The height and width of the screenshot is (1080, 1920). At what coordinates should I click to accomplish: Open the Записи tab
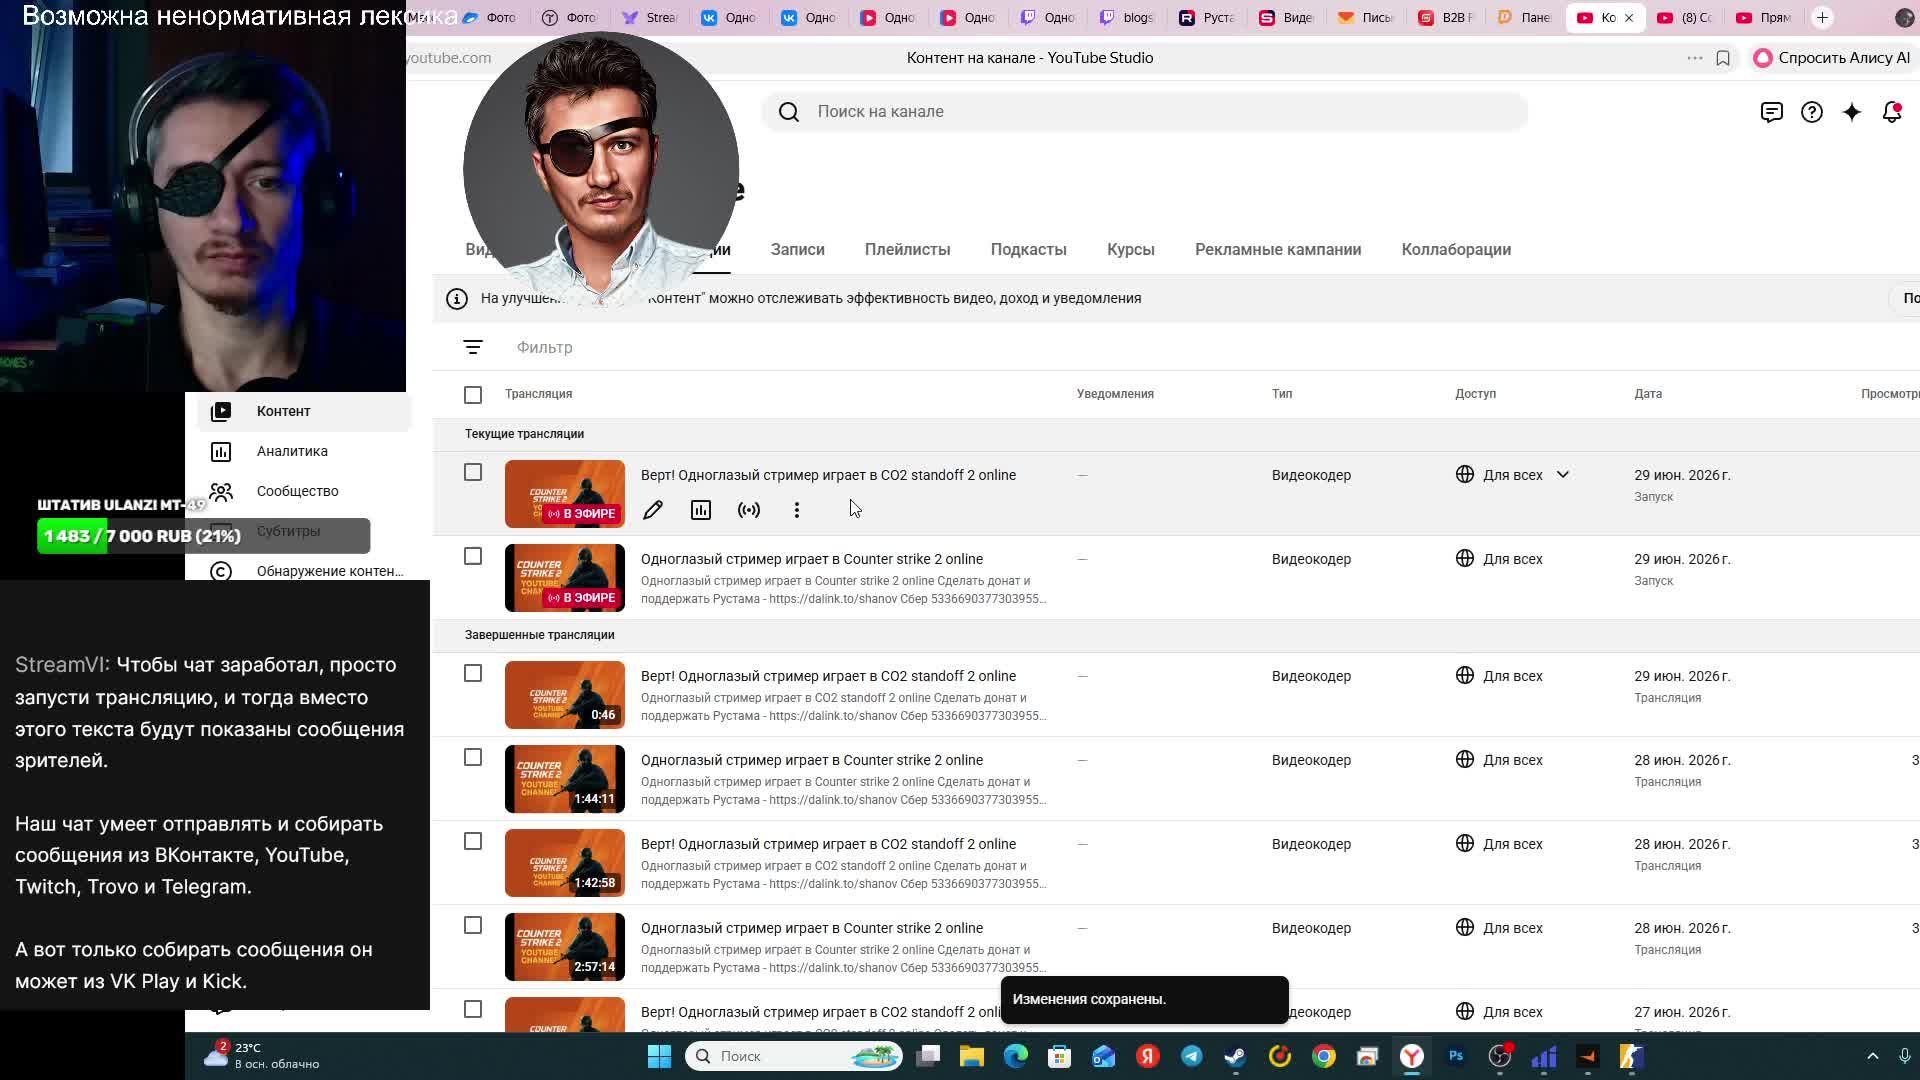[x=797, y=250]
